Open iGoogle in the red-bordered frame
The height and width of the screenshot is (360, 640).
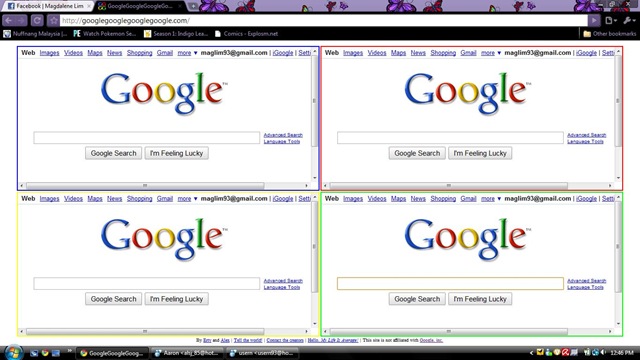click(x=586, y=53)
